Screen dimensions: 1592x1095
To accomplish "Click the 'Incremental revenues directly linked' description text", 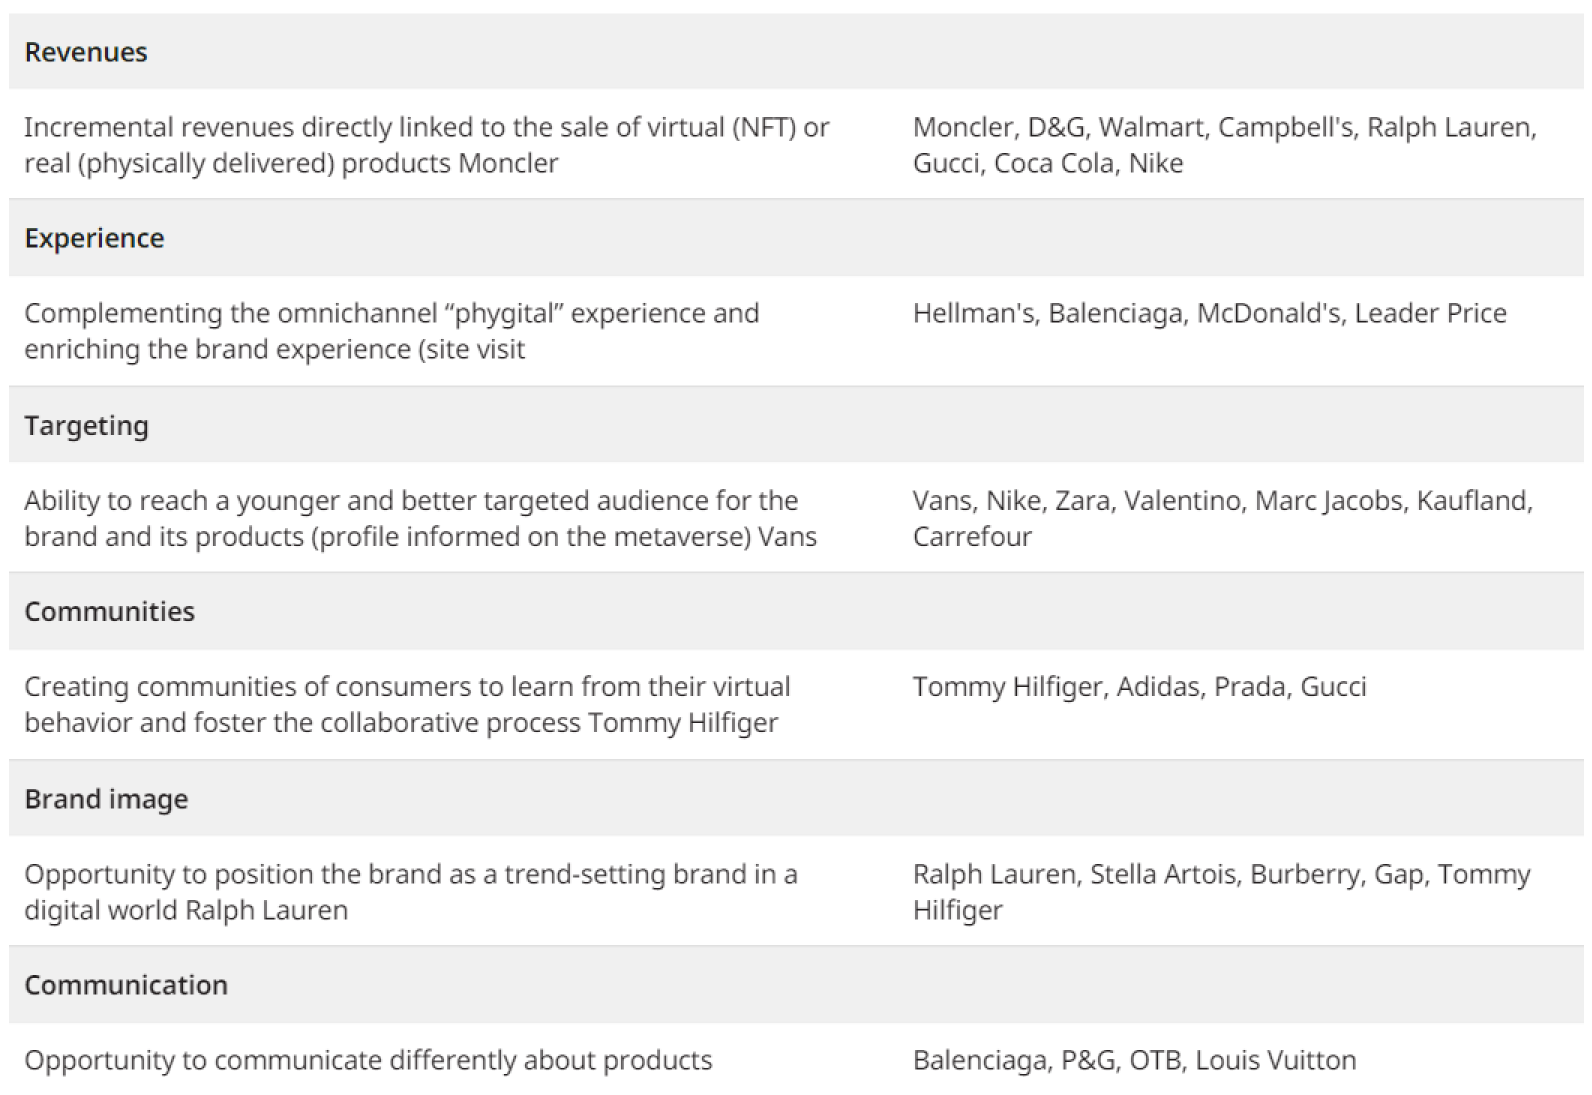I will tap(426, 145).
